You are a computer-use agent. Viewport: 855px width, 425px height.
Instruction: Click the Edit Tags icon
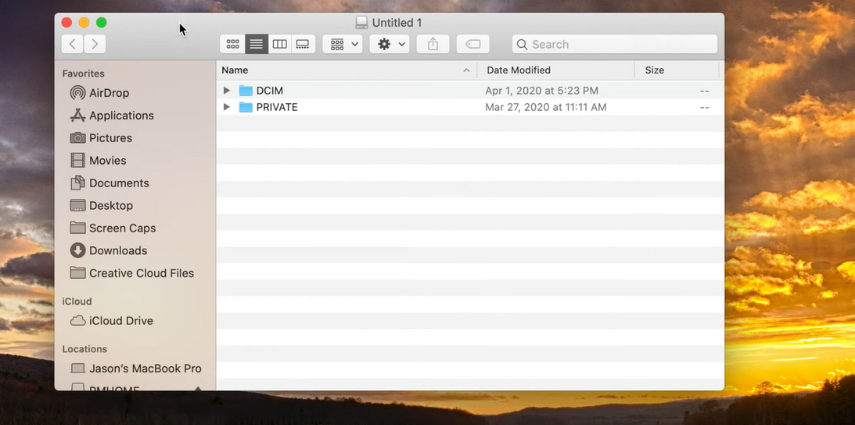[473, 44]
